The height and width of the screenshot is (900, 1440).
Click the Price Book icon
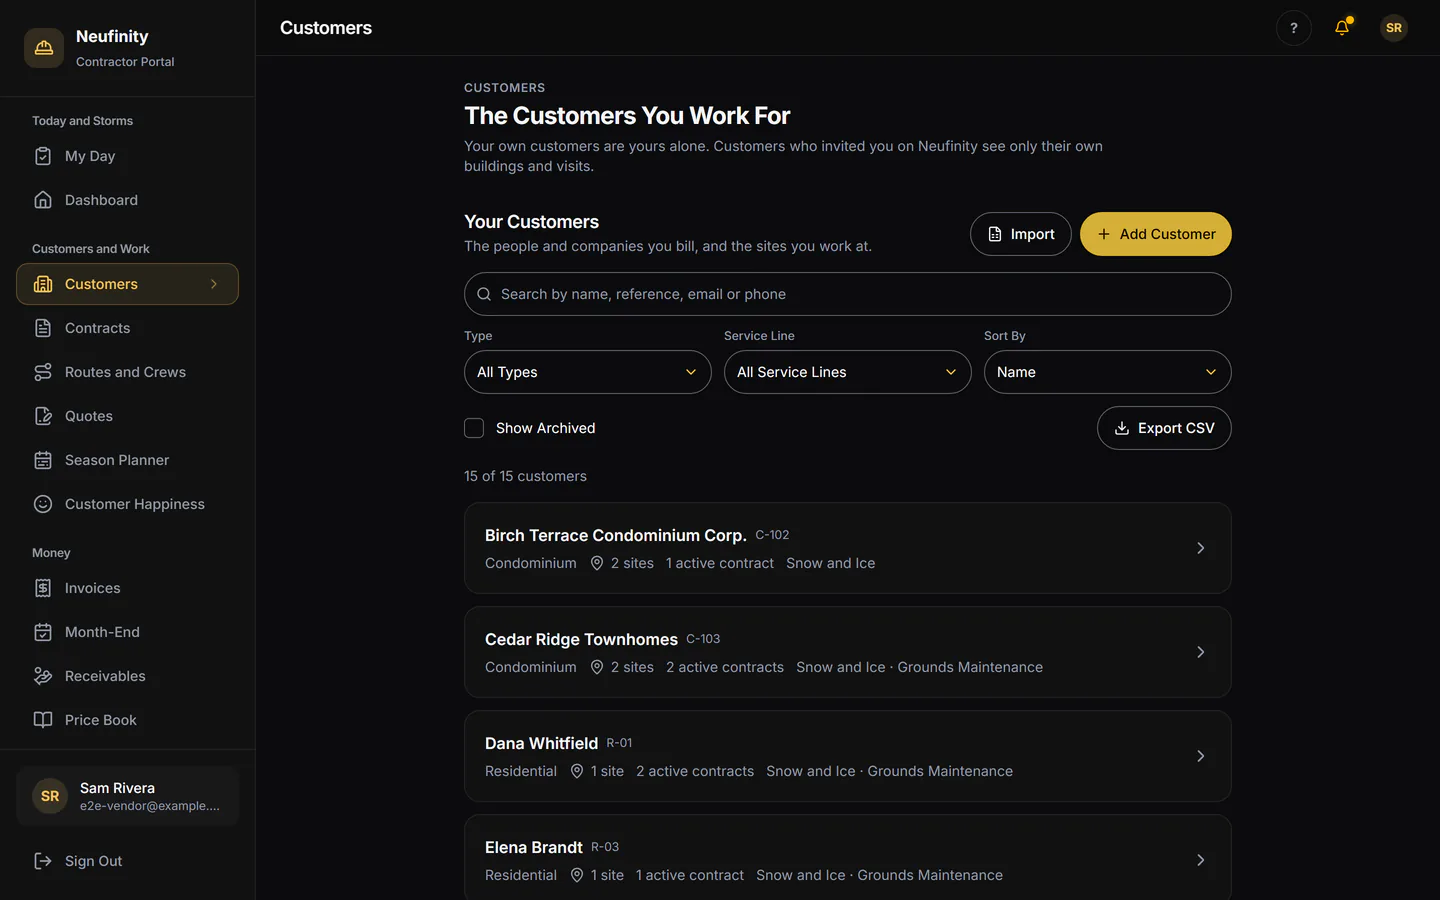(43, 720)
